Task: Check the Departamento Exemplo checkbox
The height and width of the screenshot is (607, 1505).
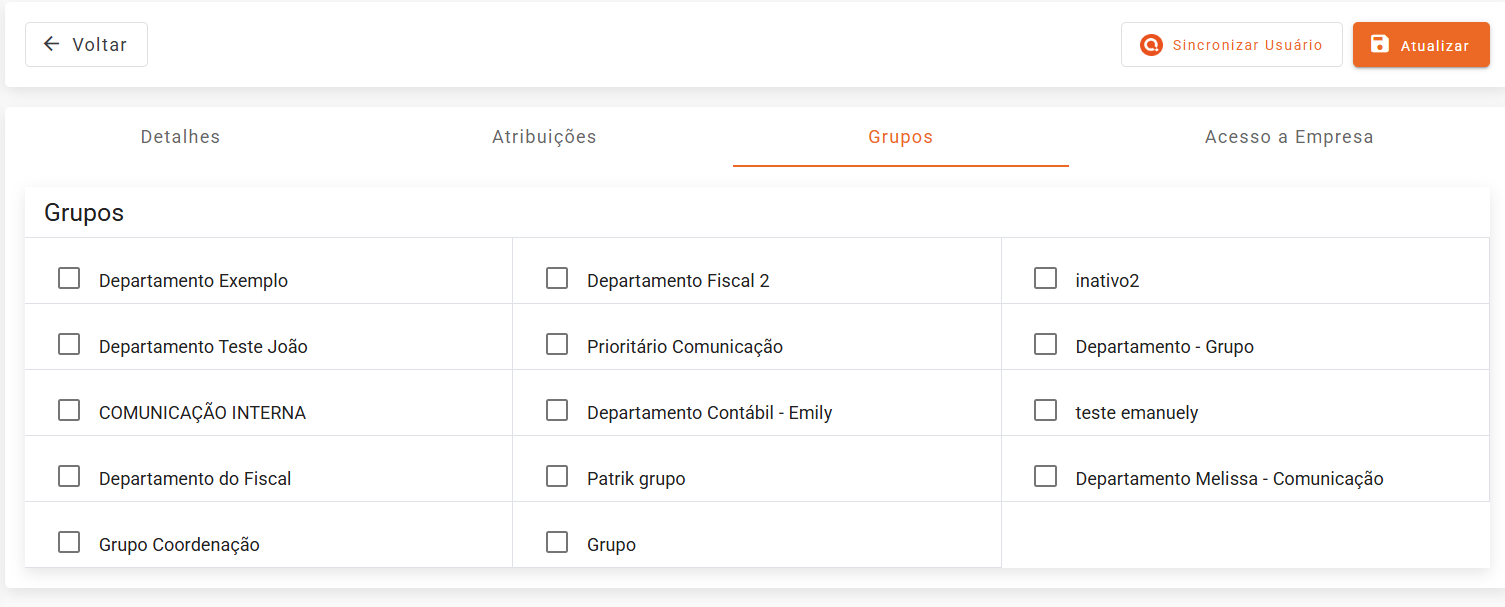Action: point(69,278)
